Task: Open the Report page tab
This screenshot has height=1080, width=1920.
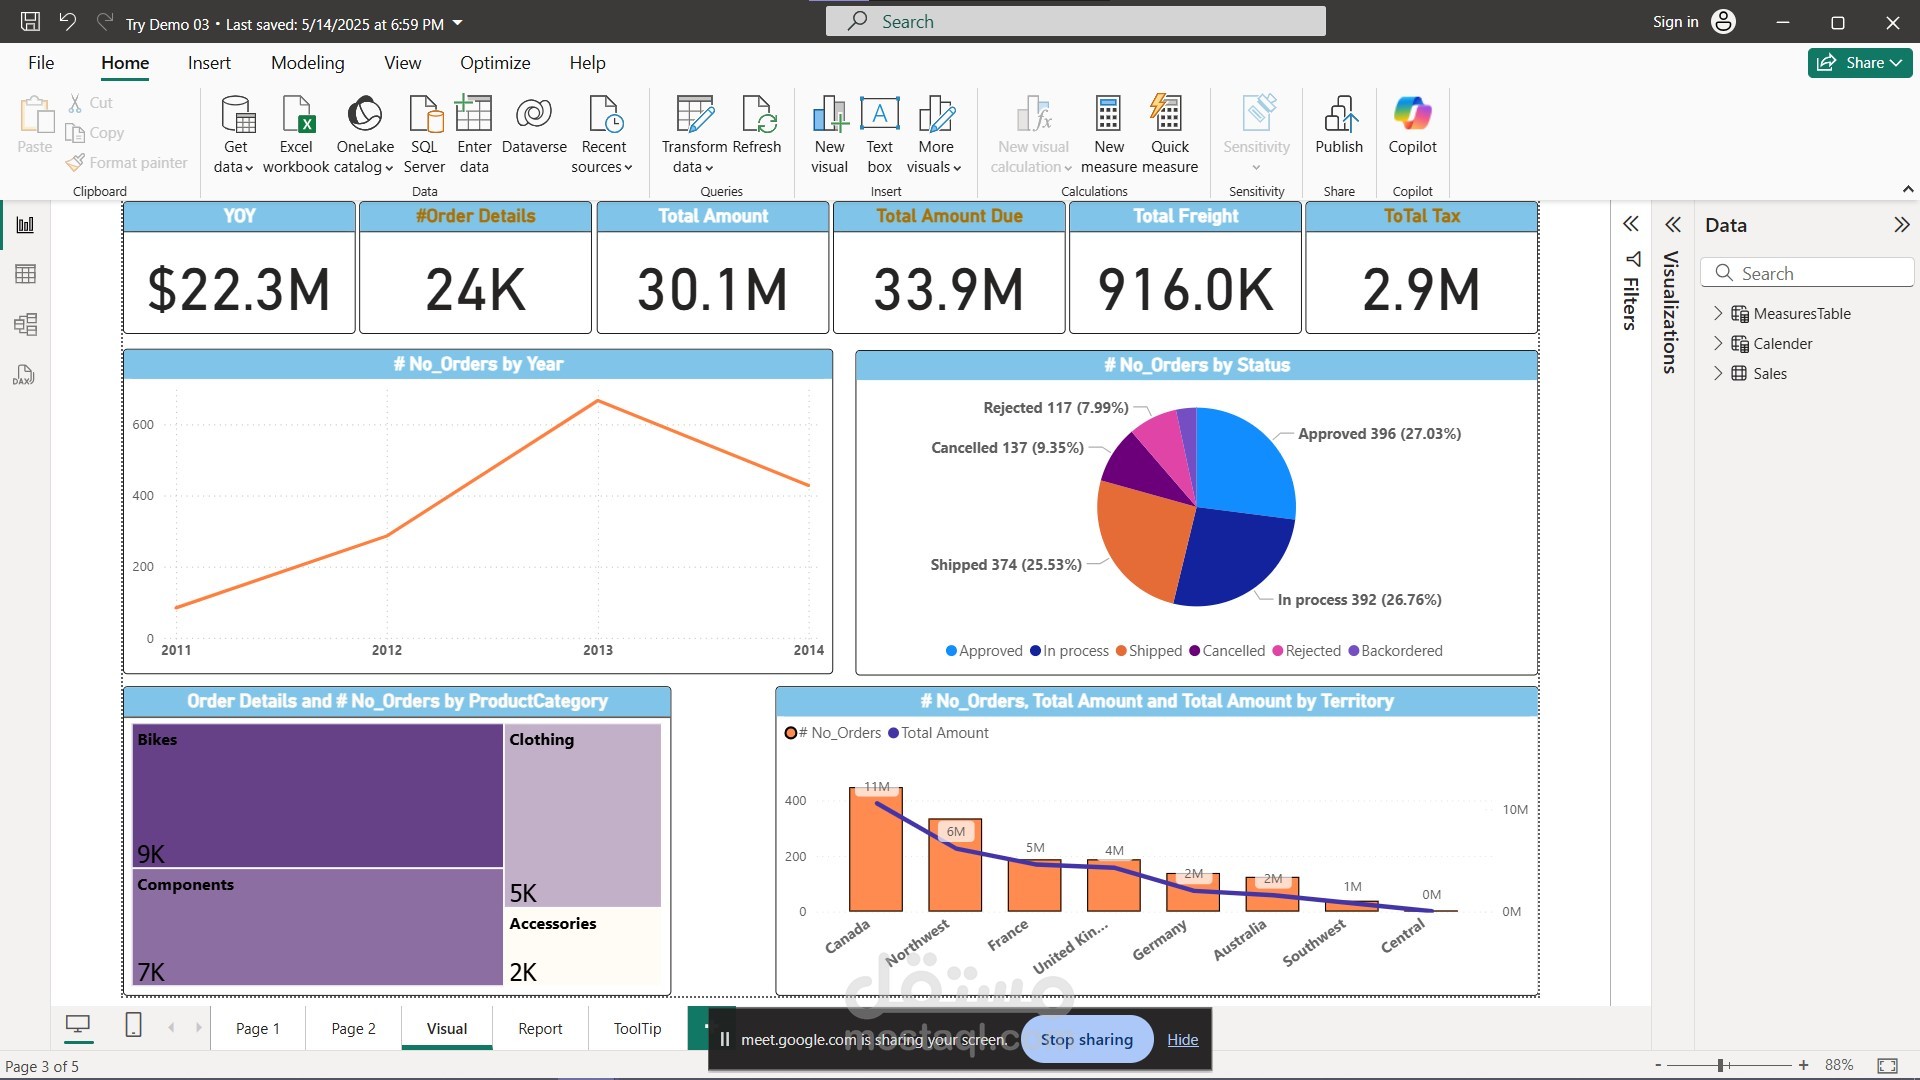Action: point(540,1028)
